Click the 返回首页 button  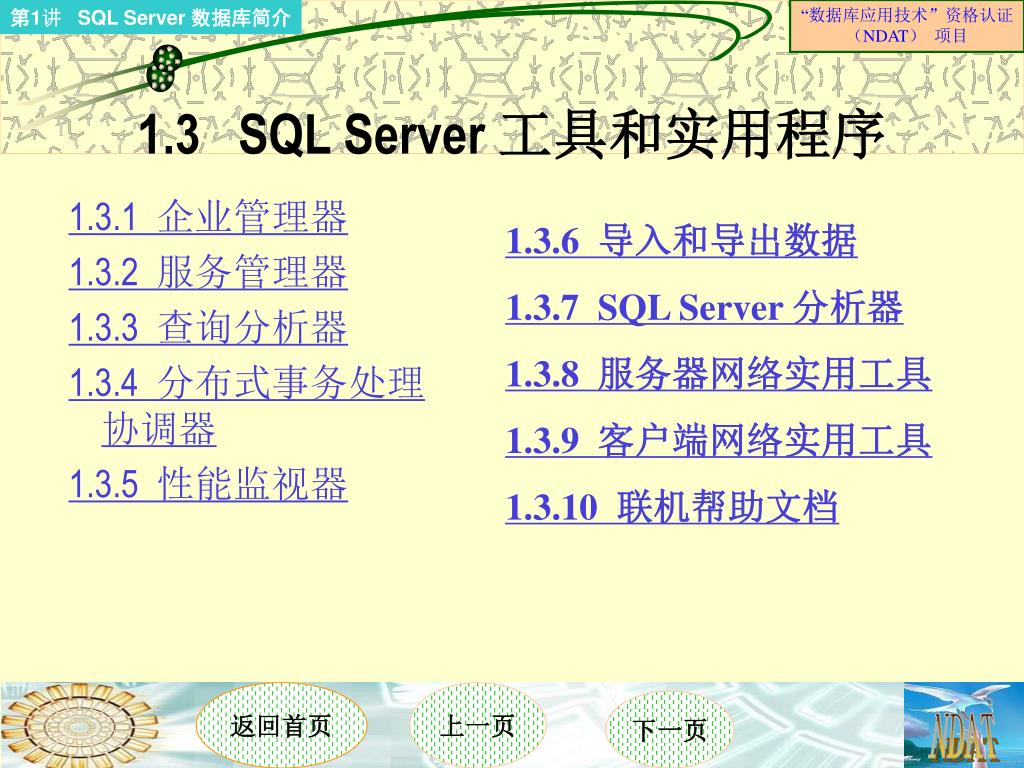coord(281,726)
